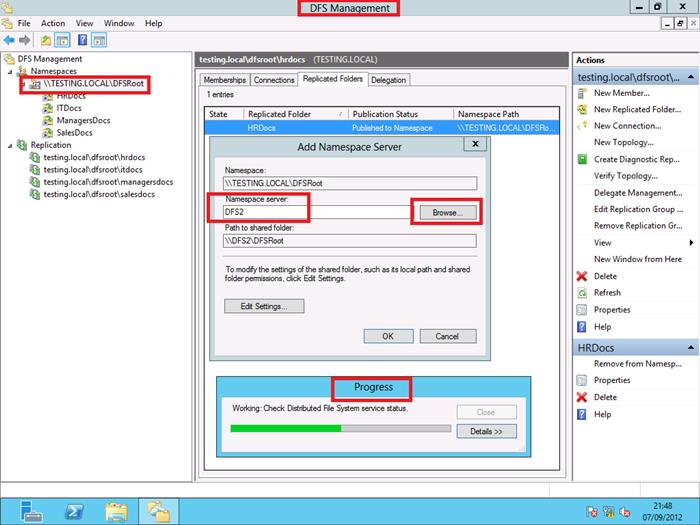The image size is (700, 525).
Task: Collapse the Replication tree node
Action: tap(10, 146)
